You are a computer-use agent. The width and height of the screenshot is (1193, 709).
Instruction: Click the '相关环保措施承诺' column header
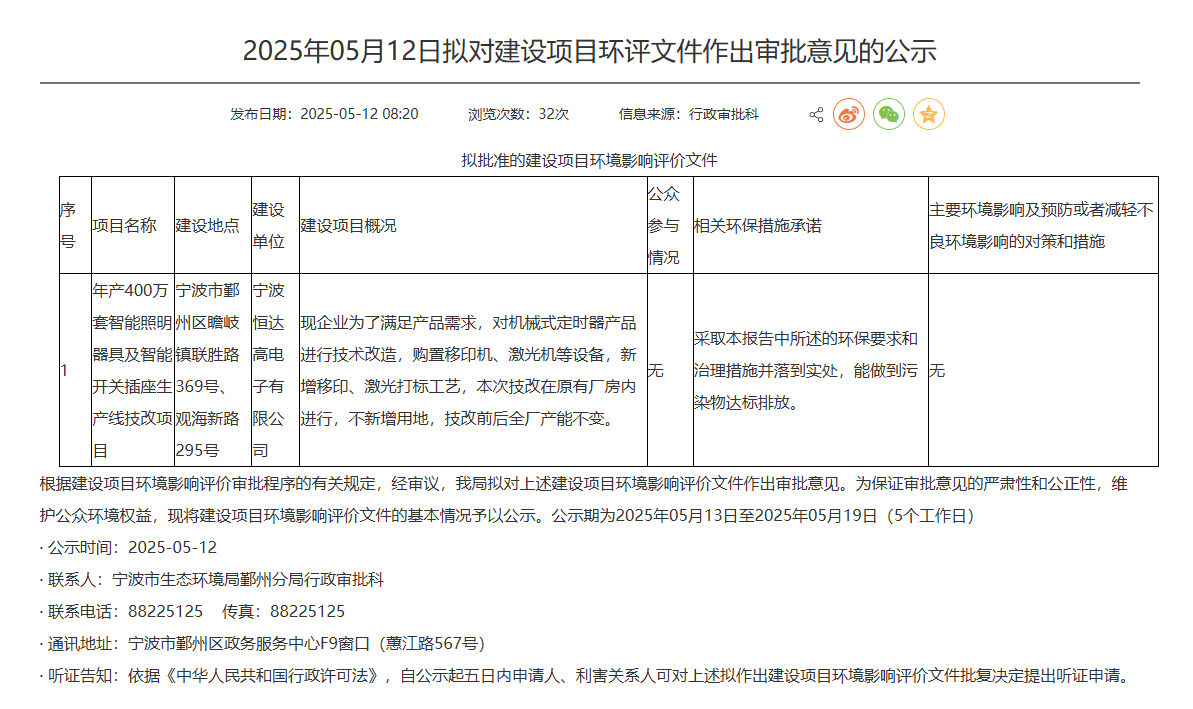tap(811, 225)
